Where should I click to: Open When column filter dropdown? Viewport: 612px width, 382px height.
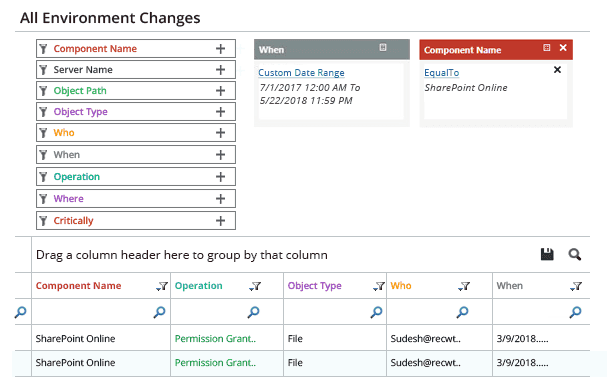[576, 286]
